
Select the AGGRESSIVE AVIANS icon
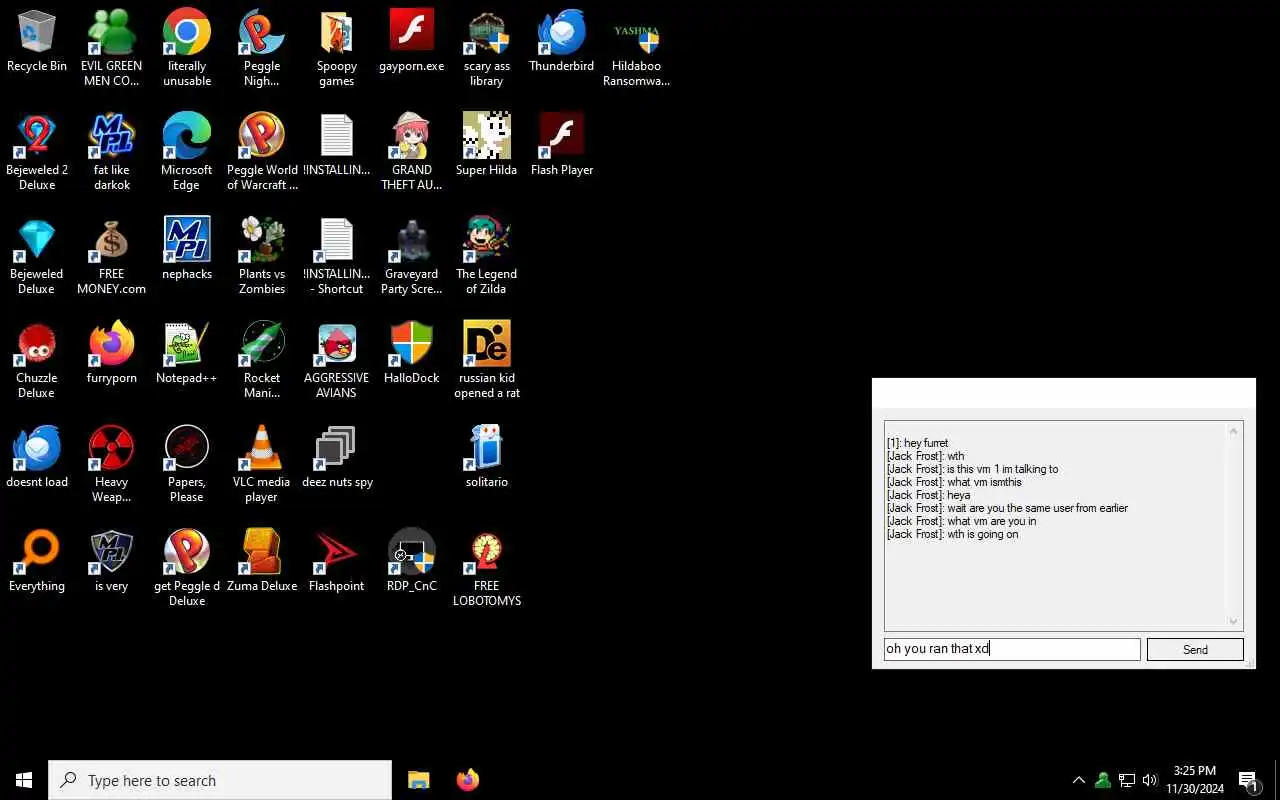(x=337, y=344)
